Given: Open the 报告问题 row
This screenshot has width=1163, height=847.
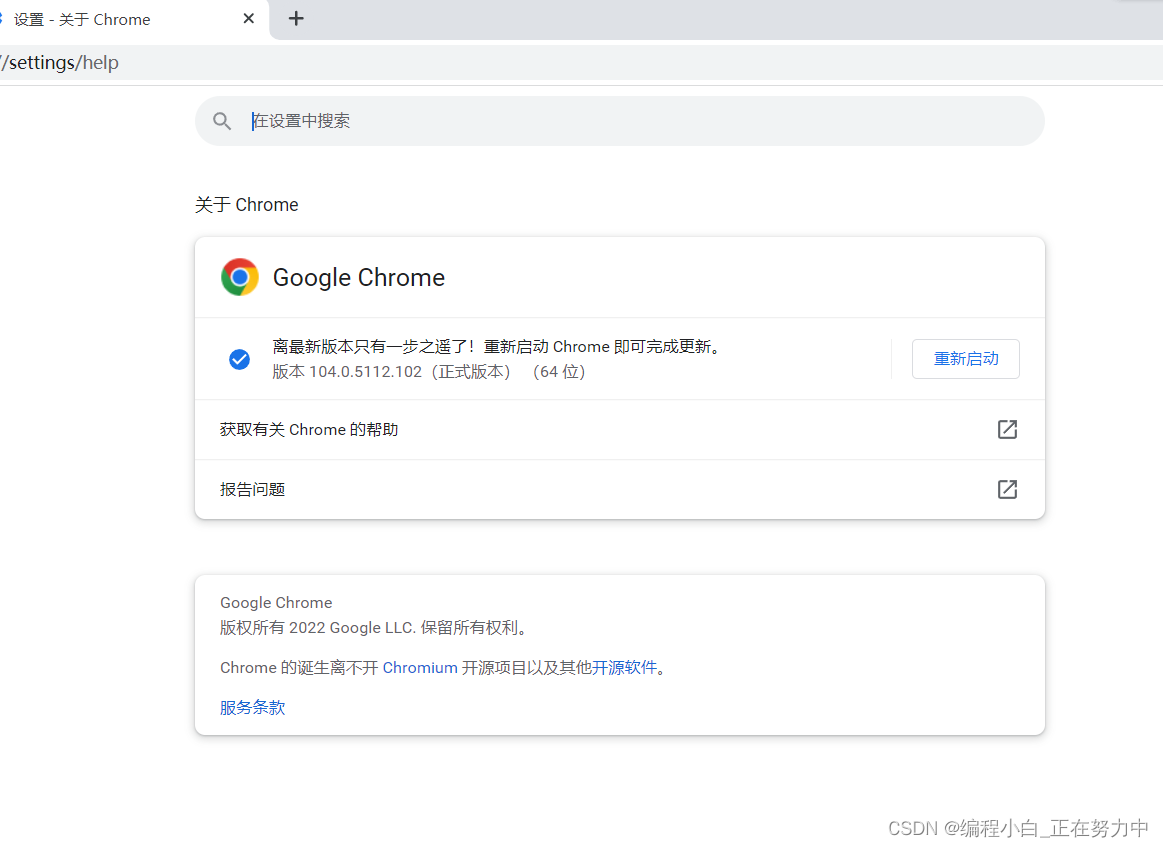Looking at the screenshot, I should (619, 490).
